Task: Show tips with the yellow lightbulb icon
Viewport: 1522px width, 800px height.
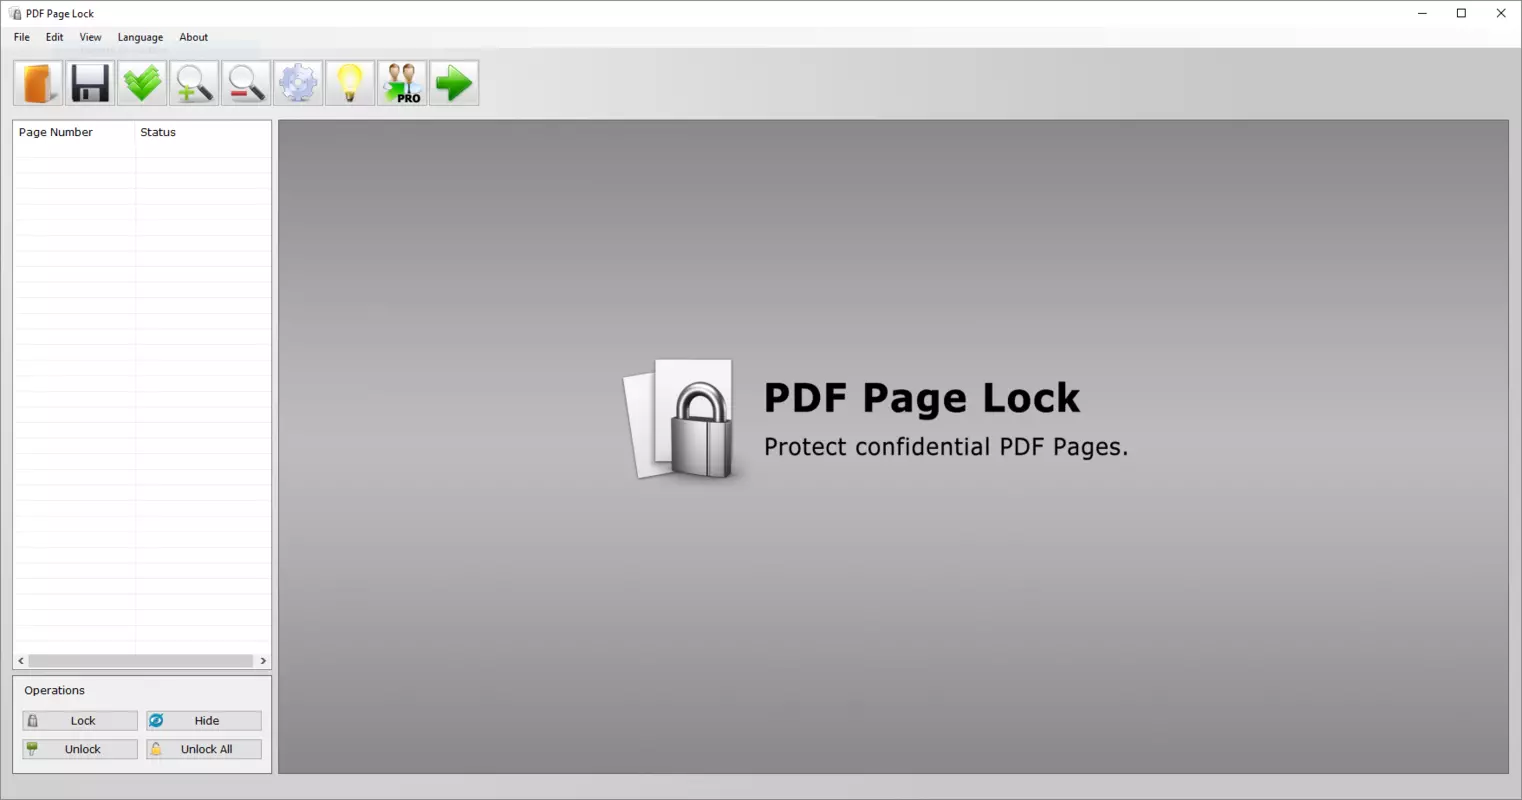Action: [350, 83]
